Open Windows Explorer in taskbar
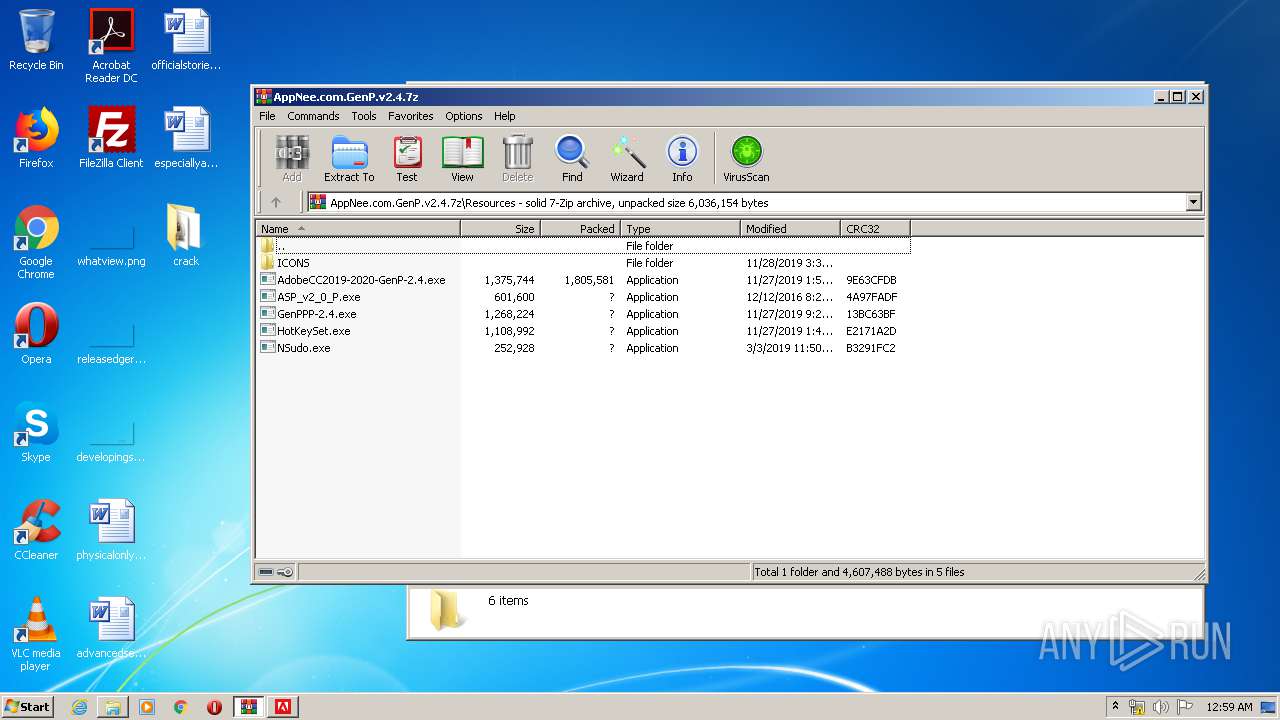1280x720 pixels. click(x=113, y=707)
